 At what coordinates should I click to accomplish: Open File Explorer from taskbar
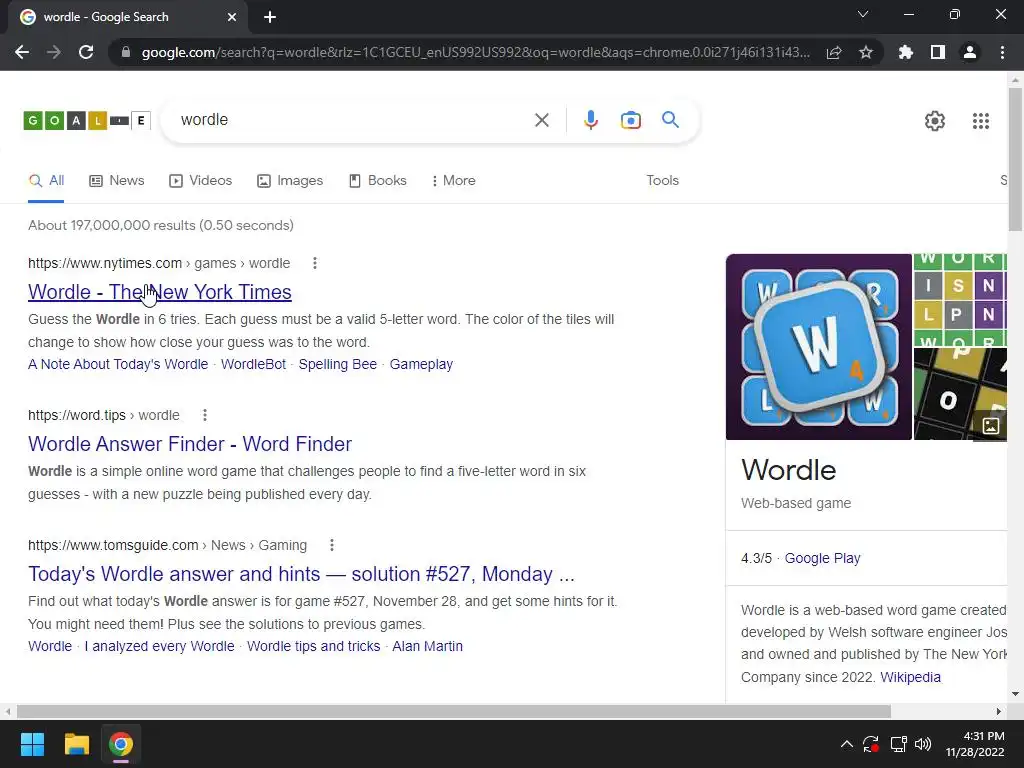pyautogui.click(x=76, y=744)
